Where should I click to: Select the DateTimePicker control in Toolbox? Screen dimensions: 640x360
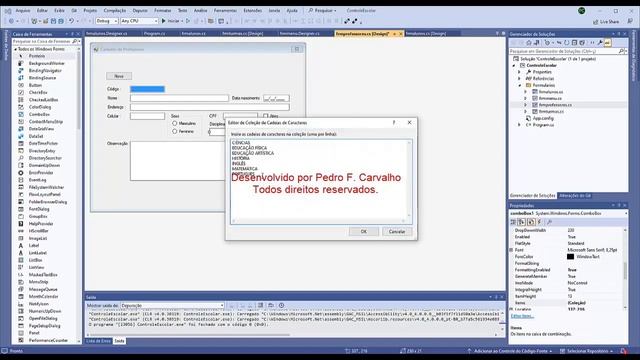pos(43,143)
